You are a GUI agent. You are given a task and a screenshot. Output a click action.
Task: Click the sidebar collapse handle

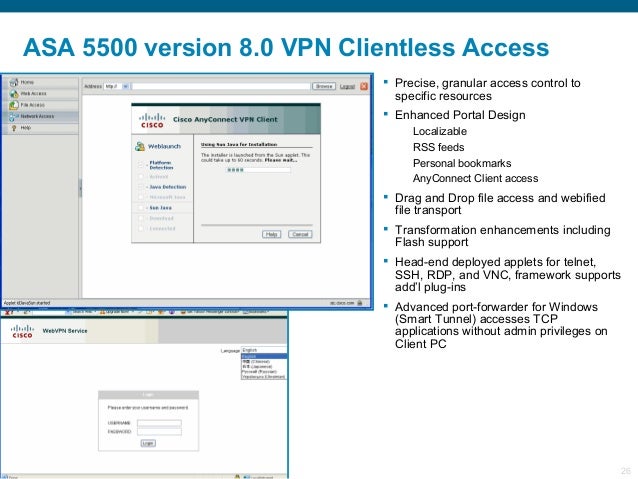coord(80,188)
